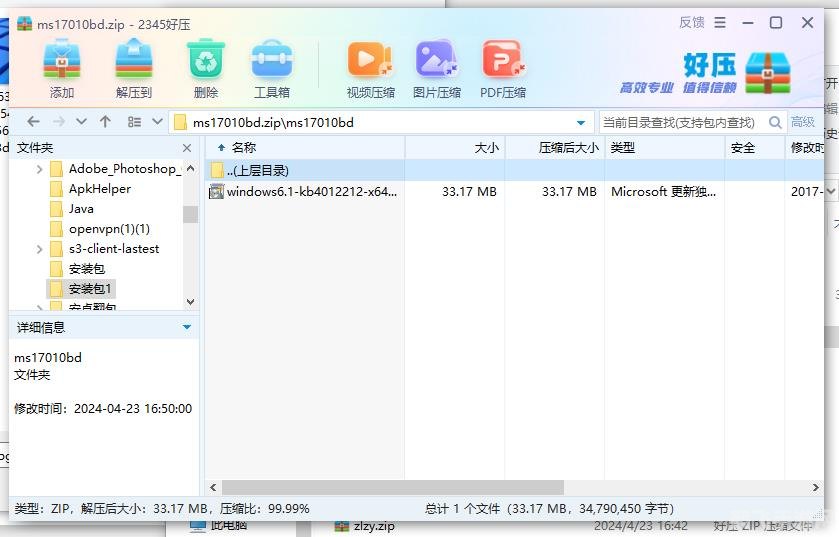Click the horizontal scrollbar thumb
The height and width of the screenshot is (537, 839).
[x=393, y=487]
